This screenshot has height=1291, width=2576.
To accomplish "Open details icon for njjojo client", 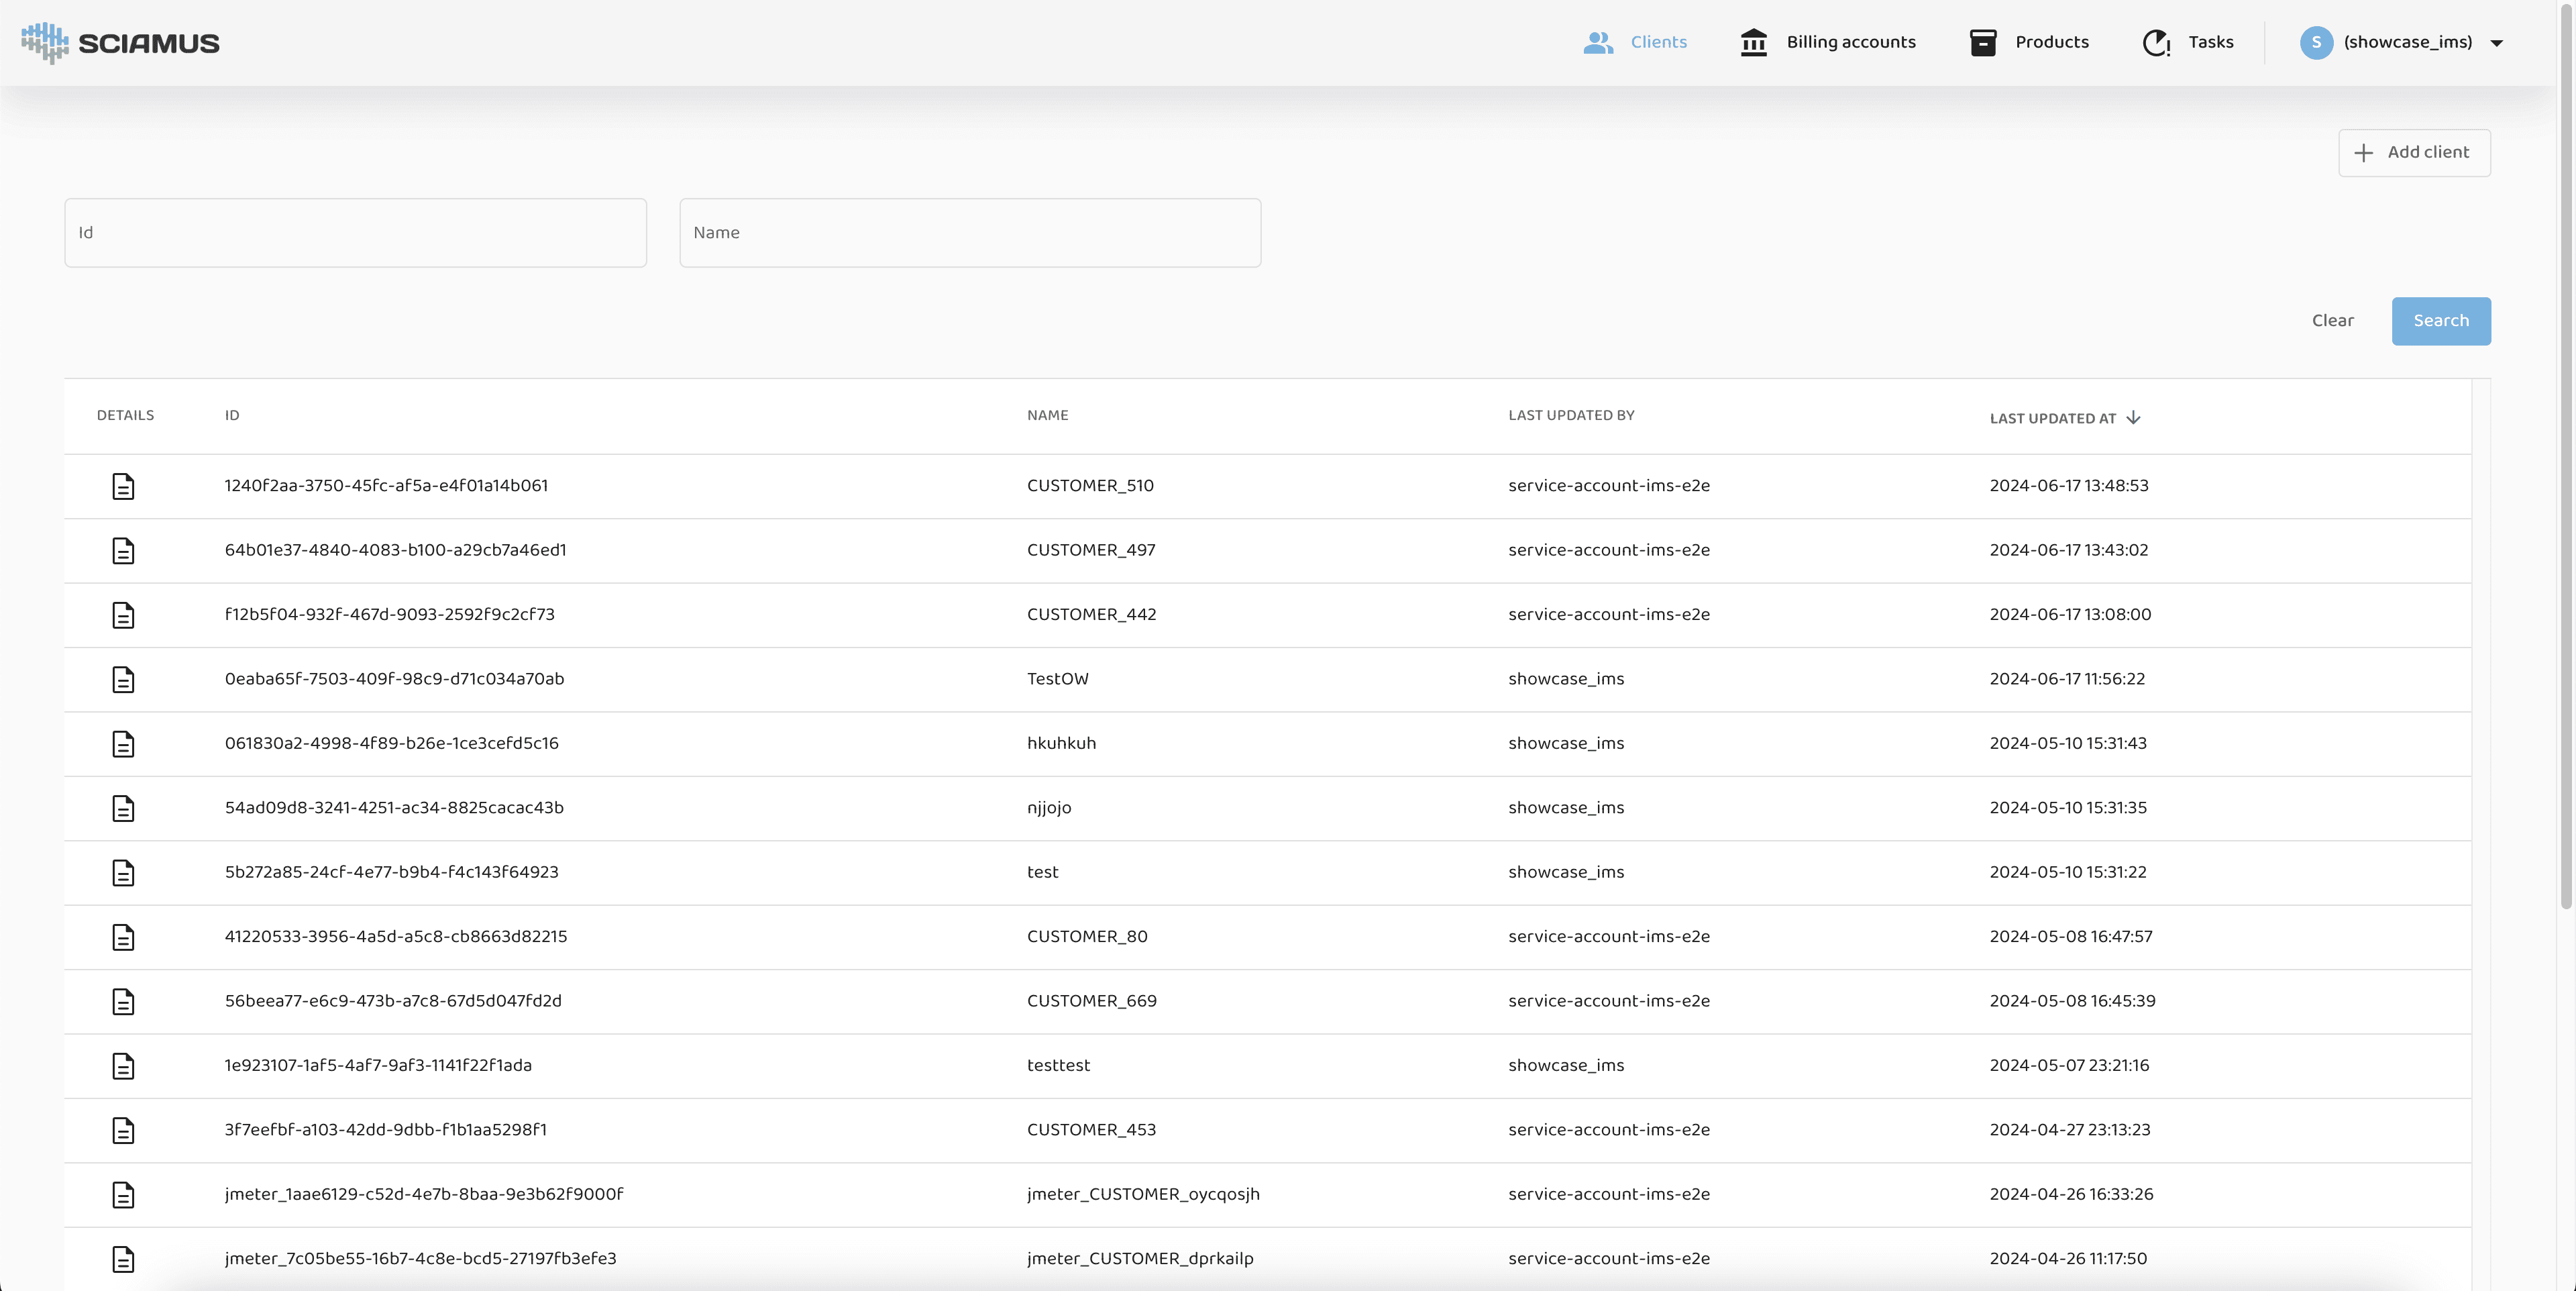I will (123, 808).
